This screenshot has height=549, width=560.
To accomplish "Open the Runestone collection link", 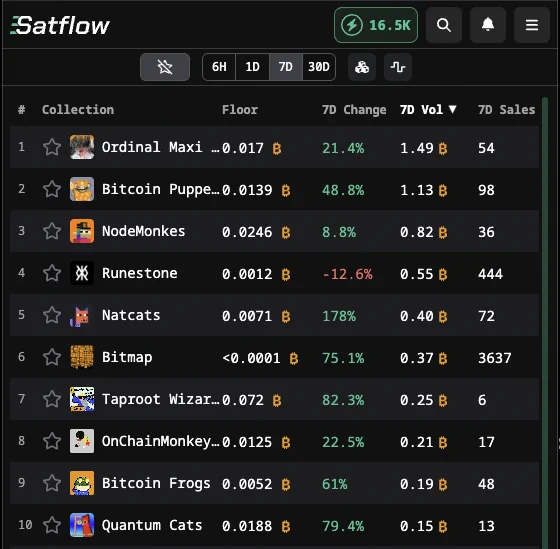I will pyautogui.click(x=140, y=273).
